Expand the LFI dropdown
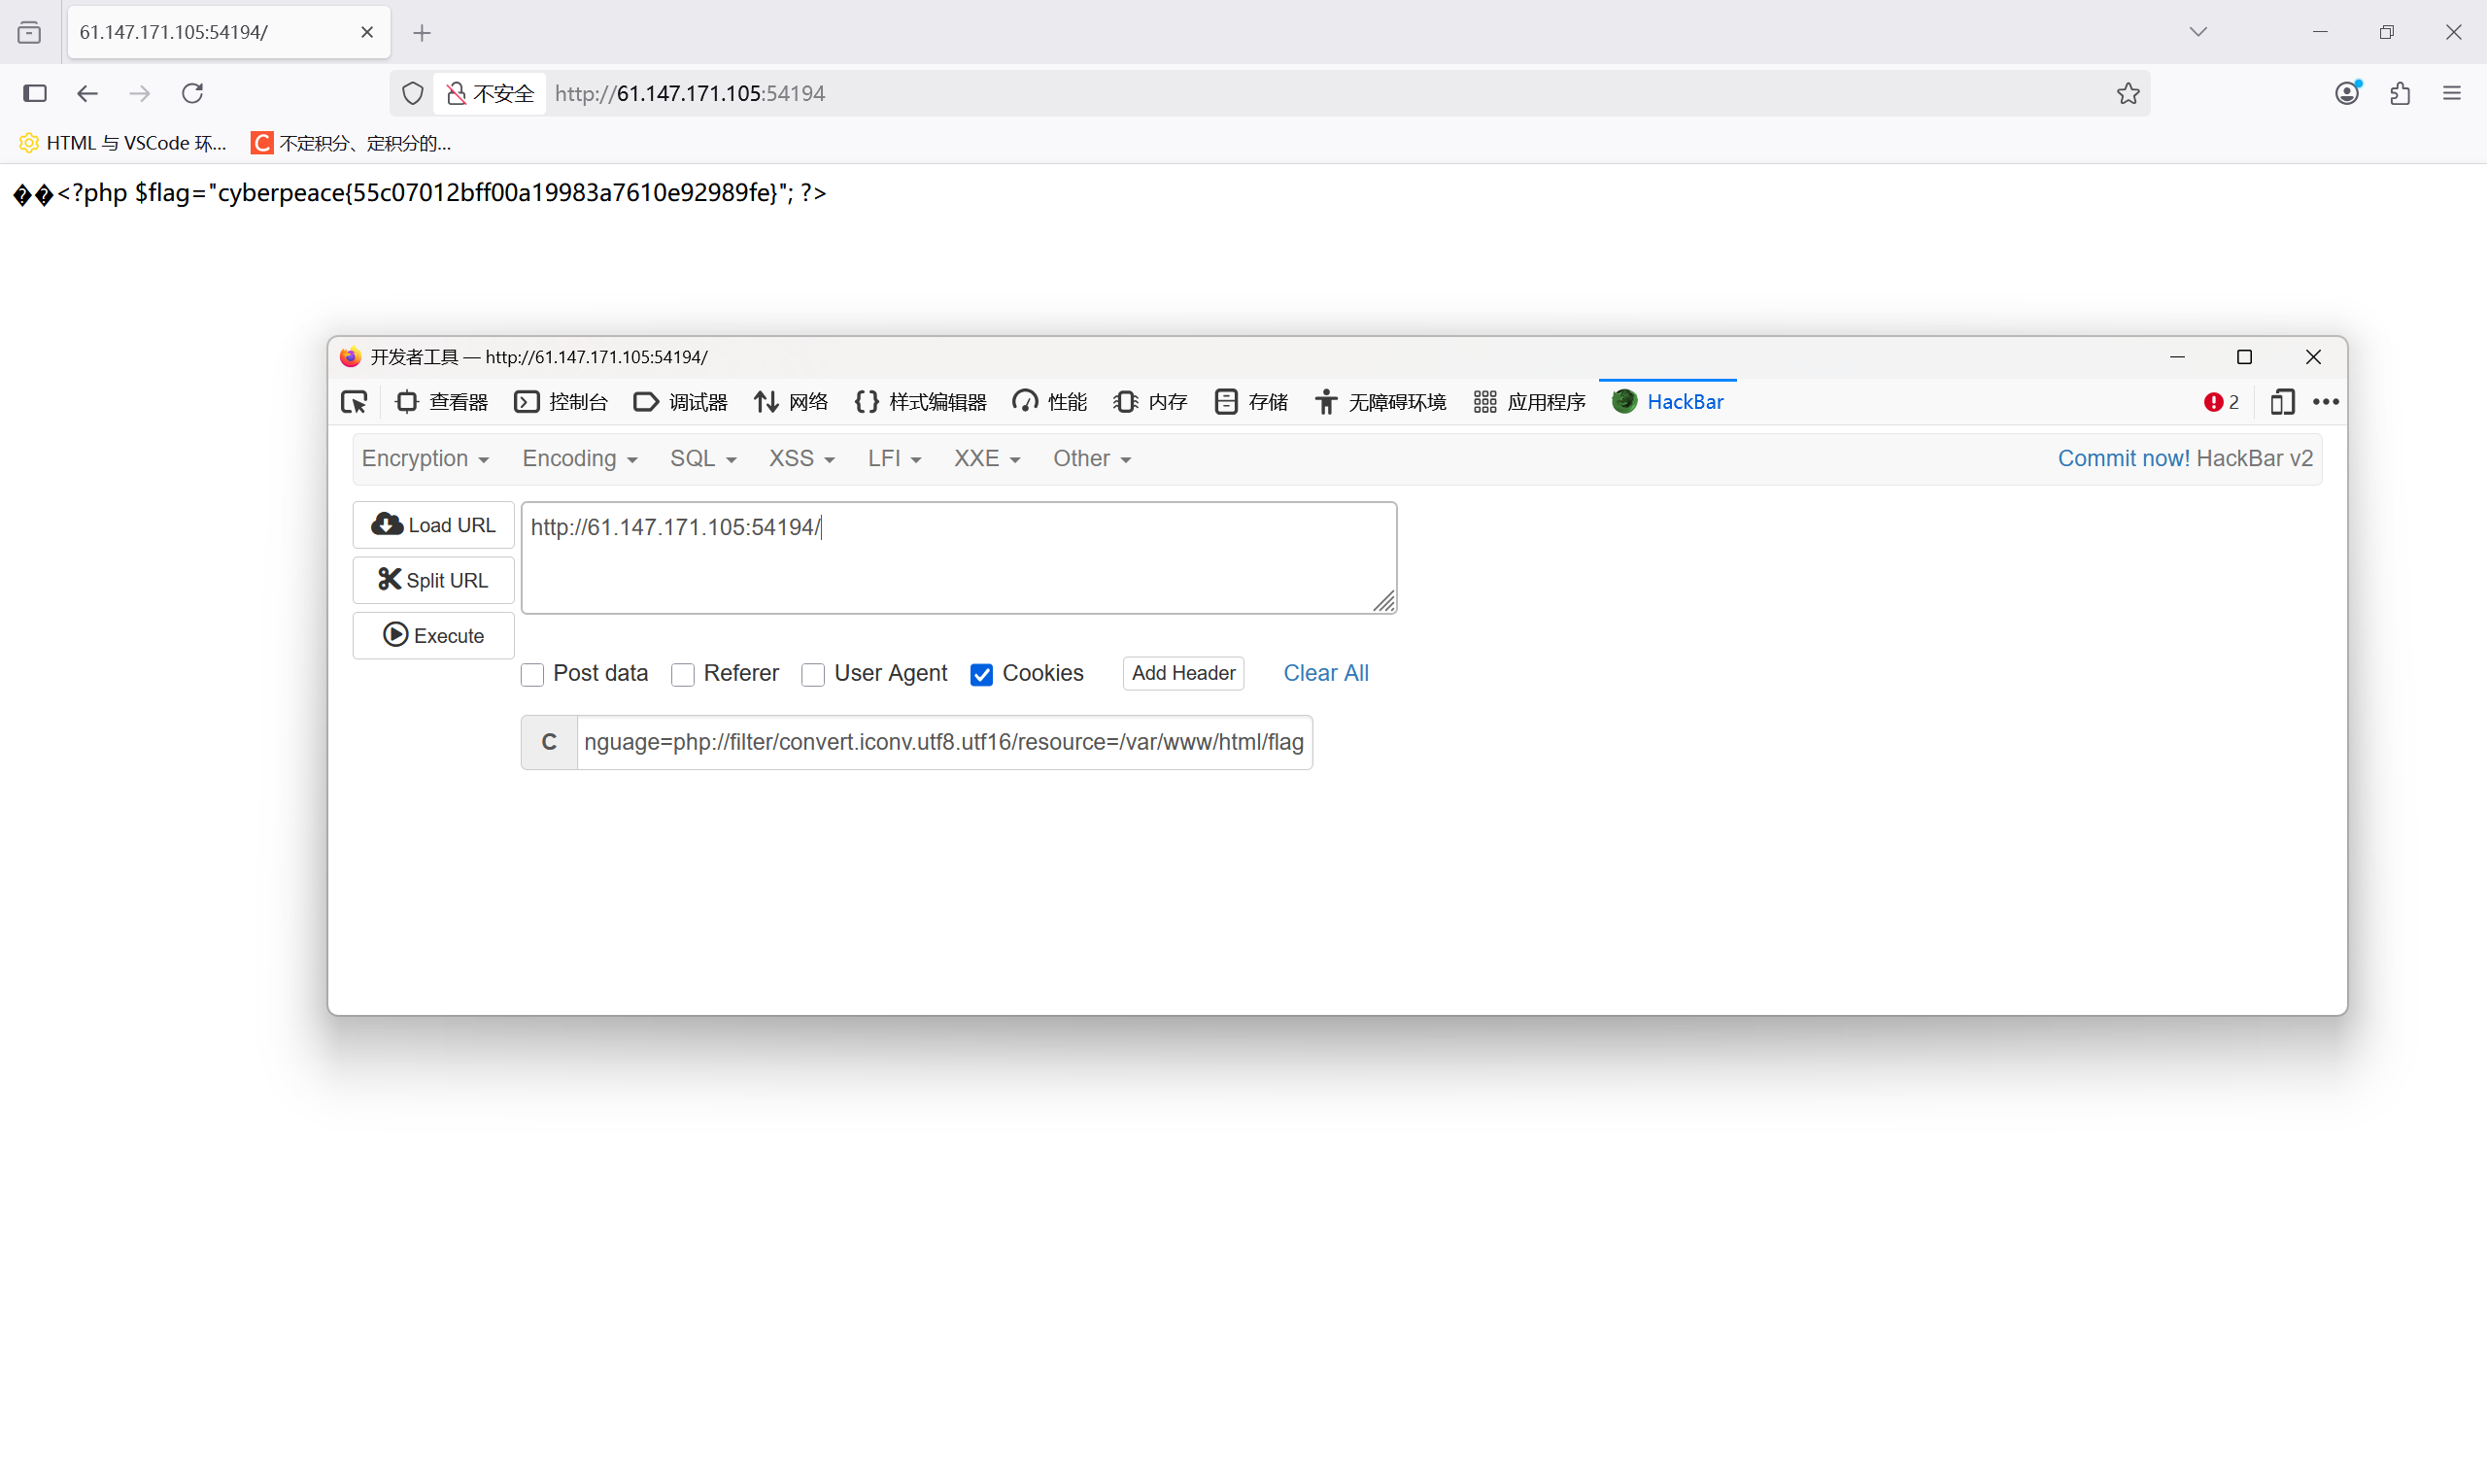 (893, 459)
